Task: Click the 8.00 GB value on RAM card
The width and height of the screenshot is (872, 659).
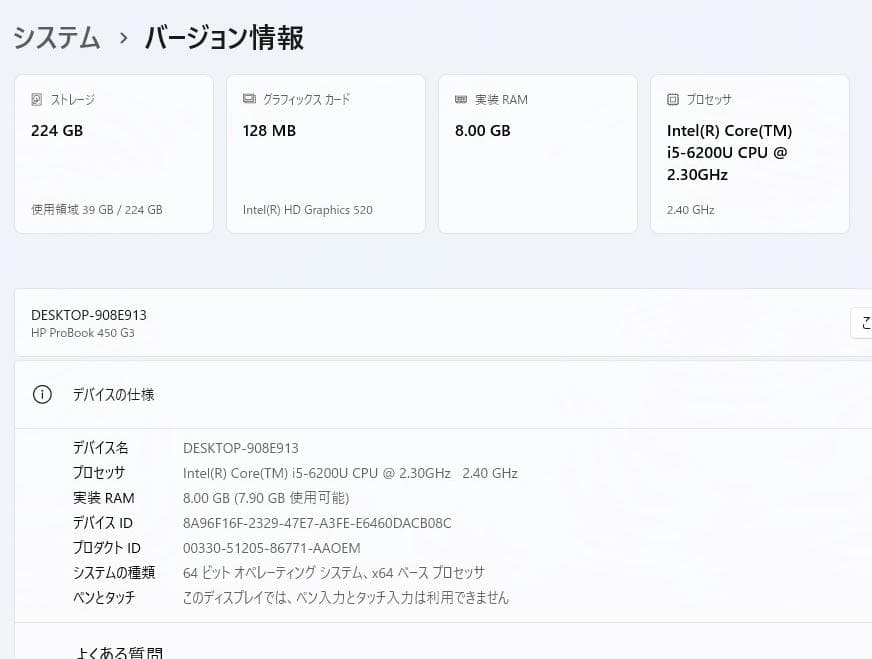Action: click(482, 130)
